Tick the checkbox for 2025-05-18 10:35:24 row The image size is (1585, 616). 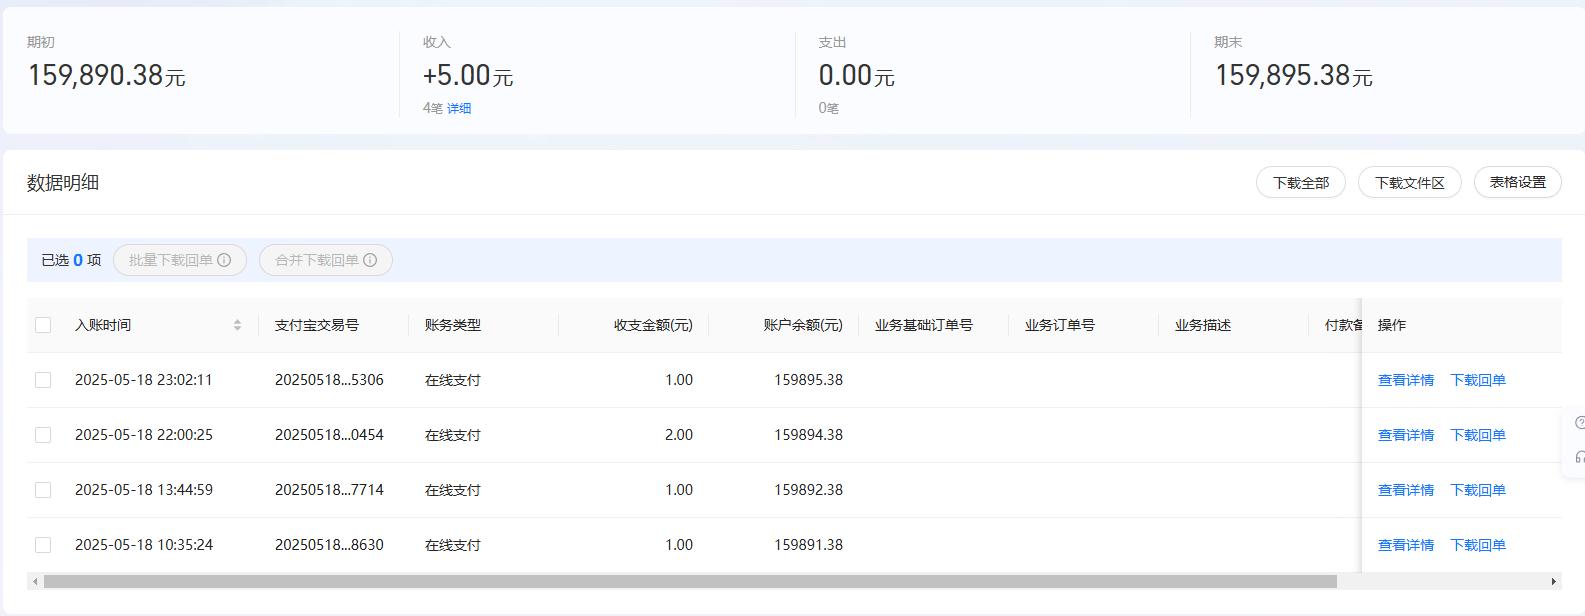(43, 545)
